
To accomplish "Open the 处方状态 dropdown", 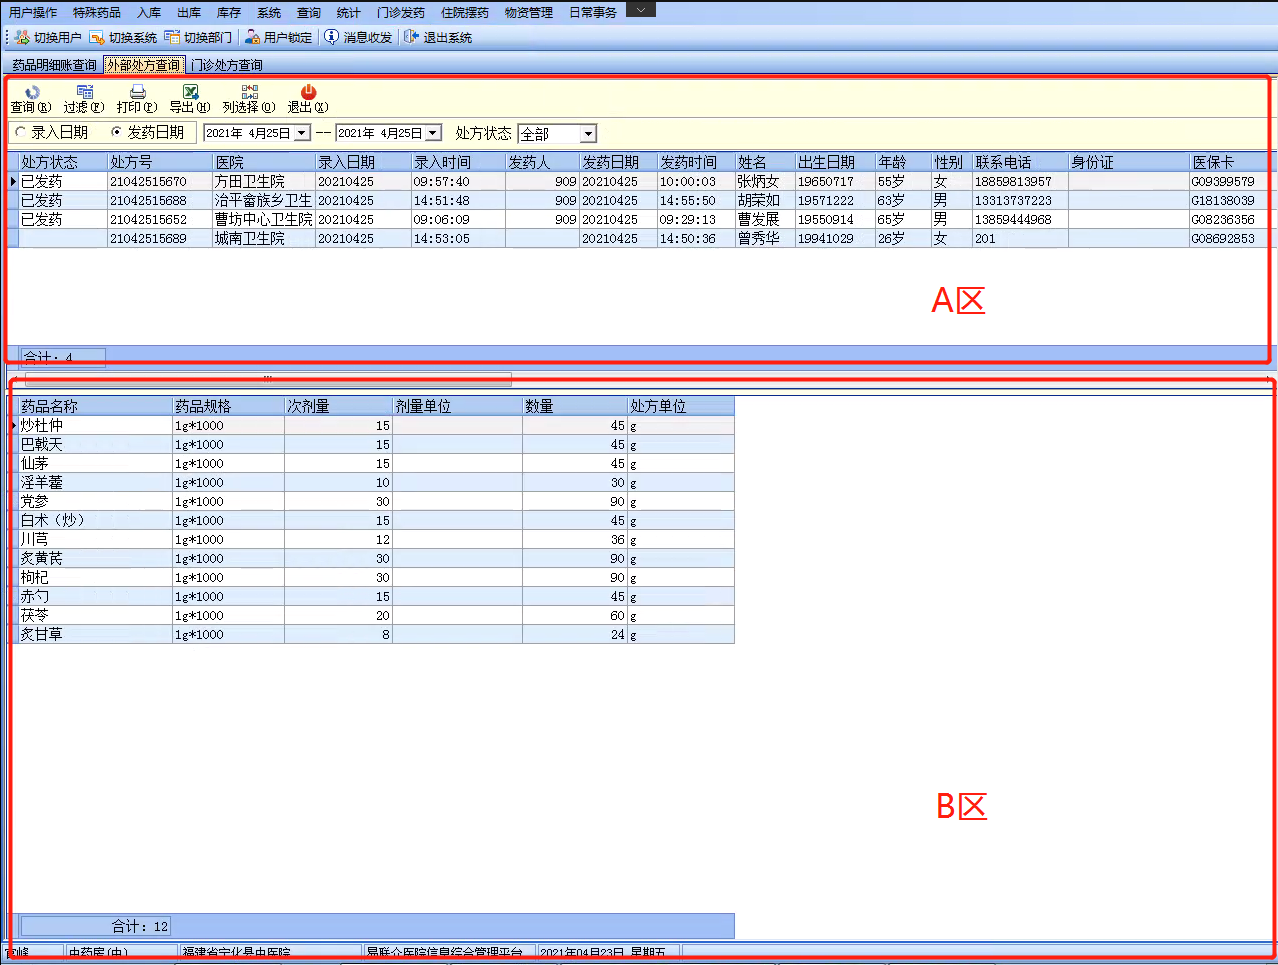I will coord(588,134).
